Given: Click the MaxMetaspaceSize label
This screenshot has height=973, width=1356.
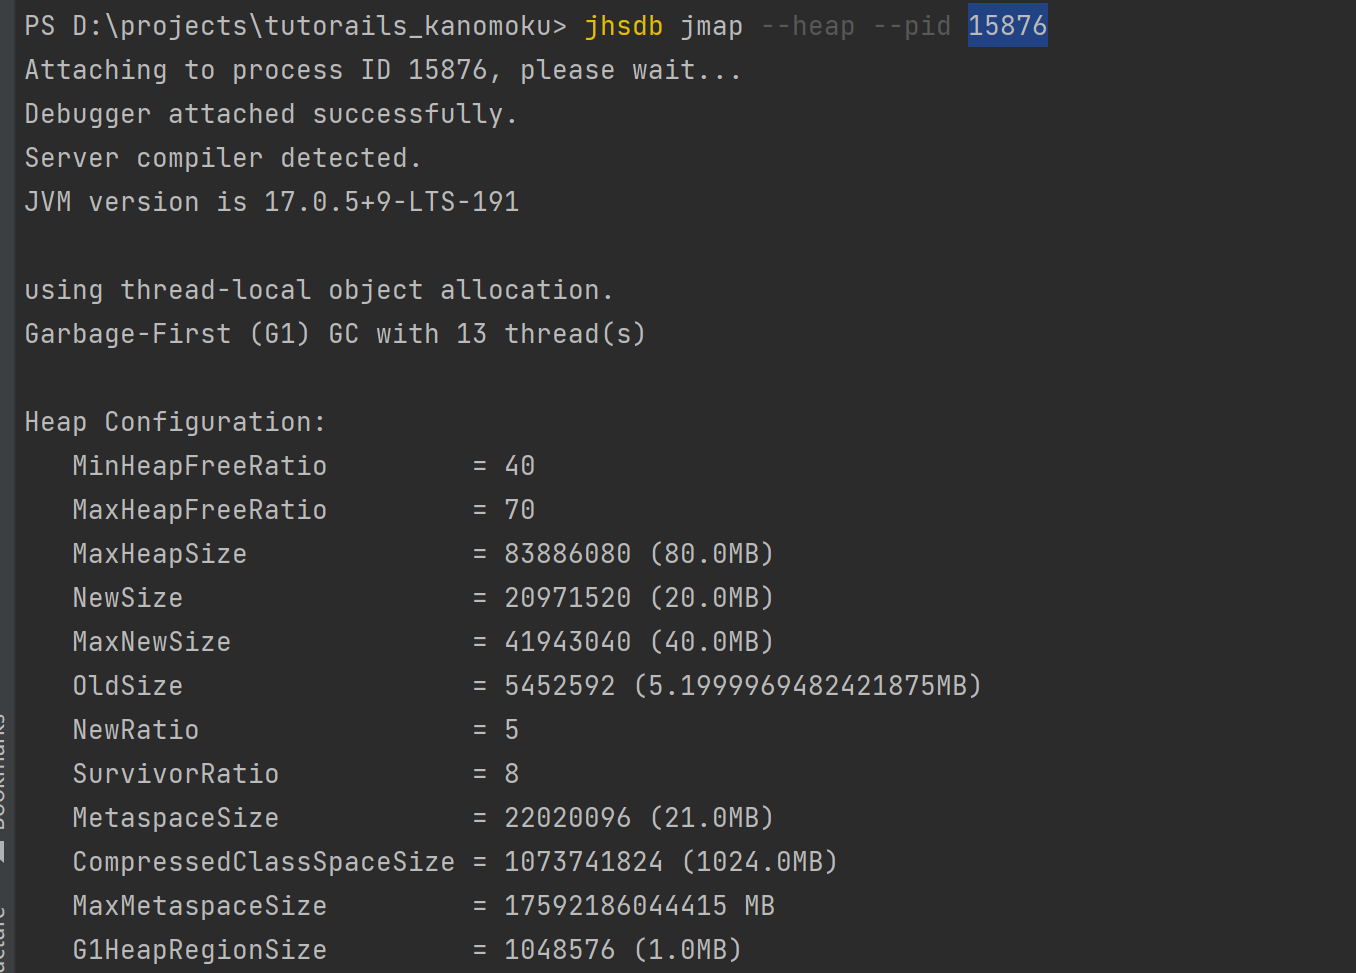Looking at the screenshot, I should 200,906.
